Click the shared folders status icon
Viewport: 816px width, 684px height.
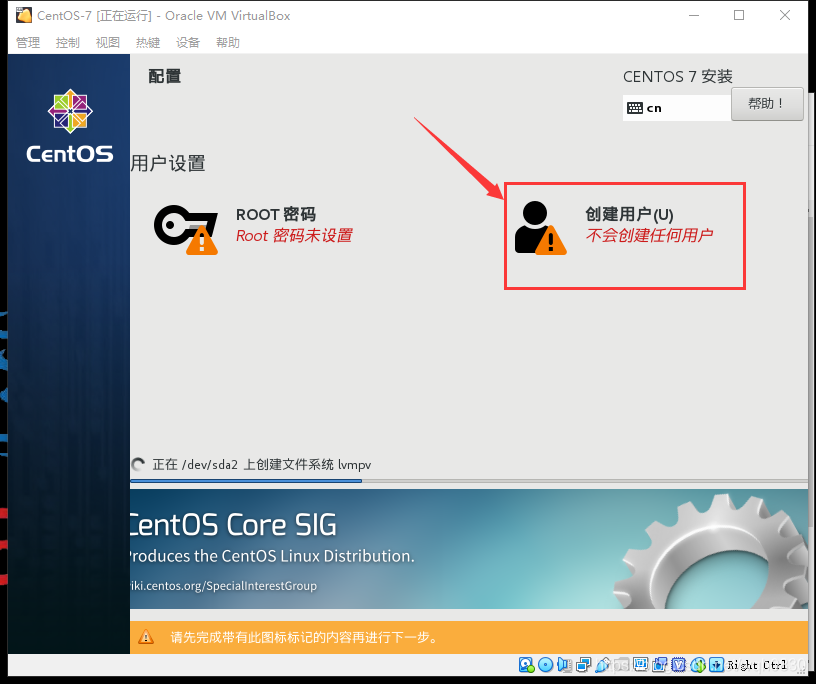click(x=621, y=665)
